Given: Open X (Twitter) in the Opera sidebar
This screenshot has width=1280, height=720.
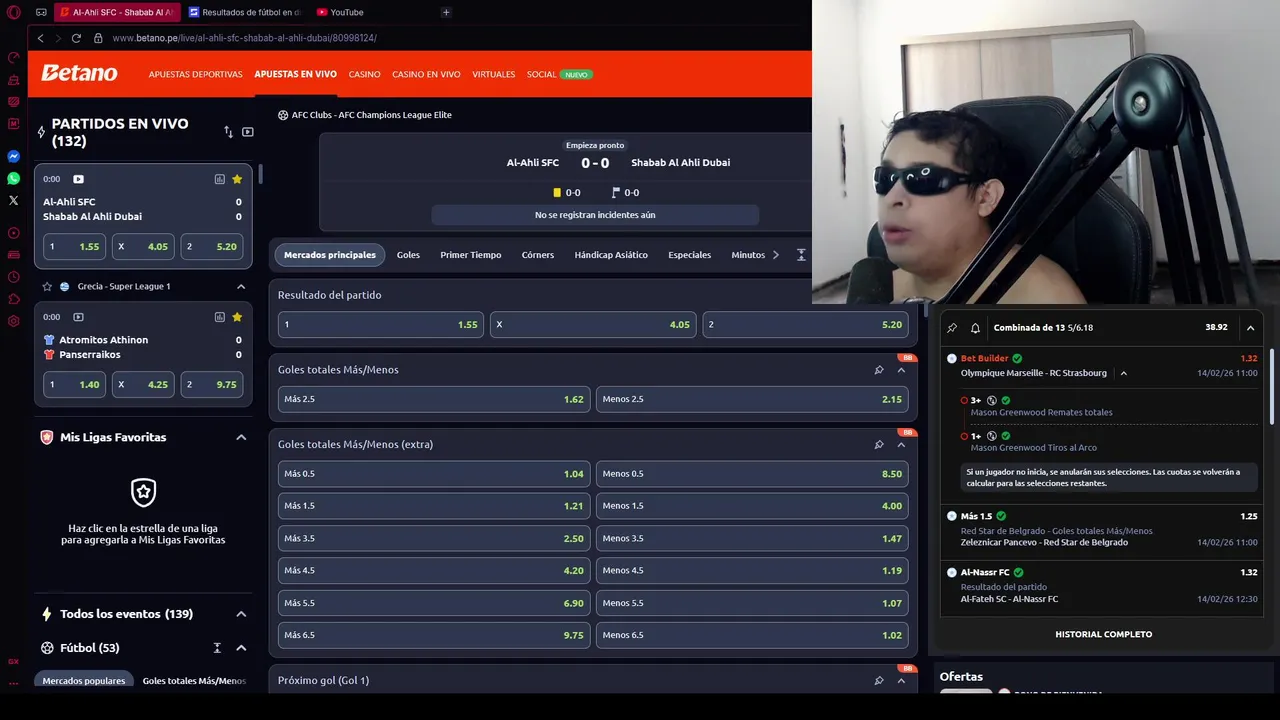Looking at the screenshot, I should (13, 201).
